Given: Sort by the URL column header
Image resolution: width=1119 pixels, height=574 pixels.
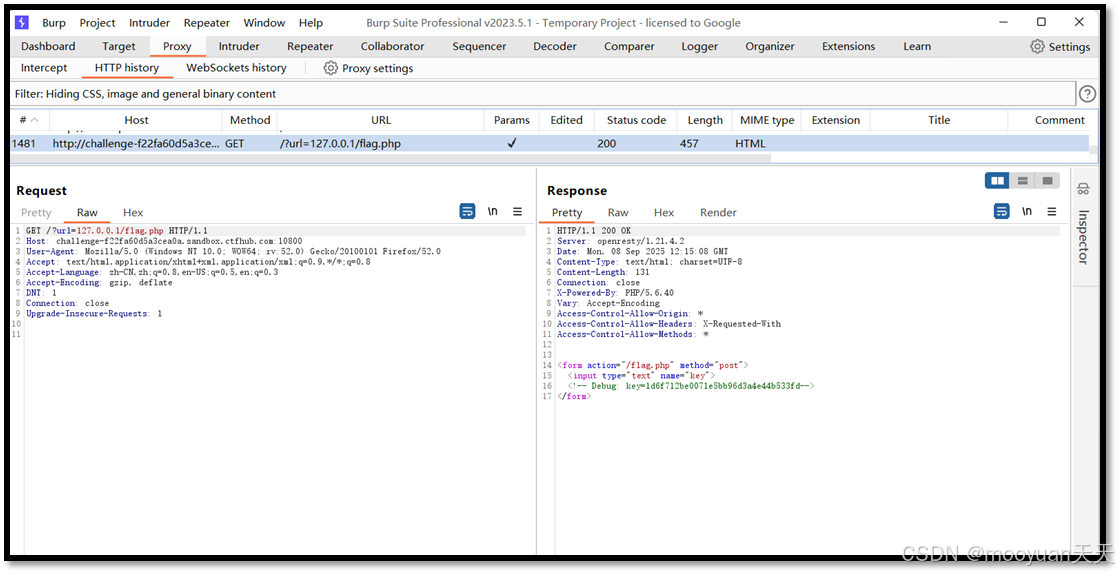Looking at the screenshot, I should click(381, 120).
